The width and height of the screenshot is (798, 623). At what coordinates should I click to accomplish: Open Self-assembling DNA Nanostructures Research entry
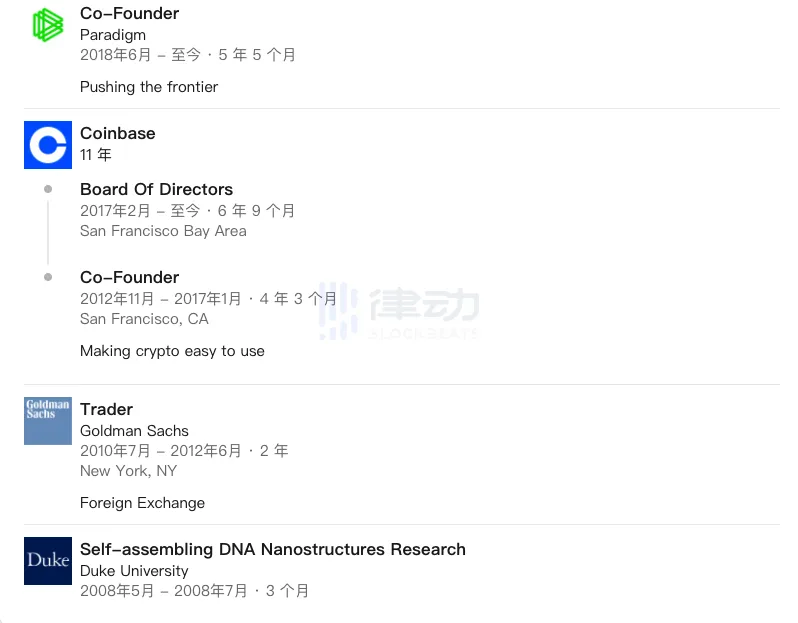click(x=273, y=549)
